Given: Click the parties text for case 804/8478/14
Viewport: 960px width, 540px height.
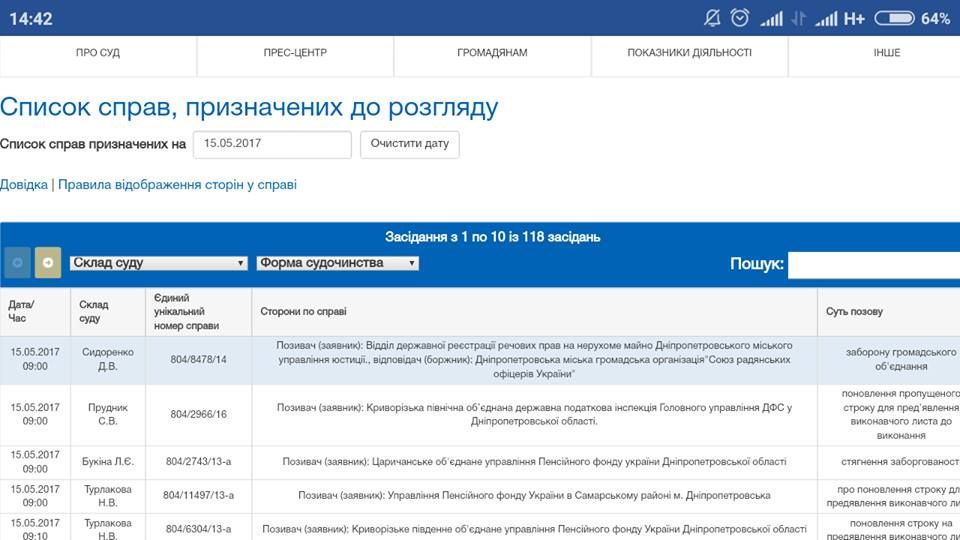Looking at the screenshot, I should (x=534, y=359).
